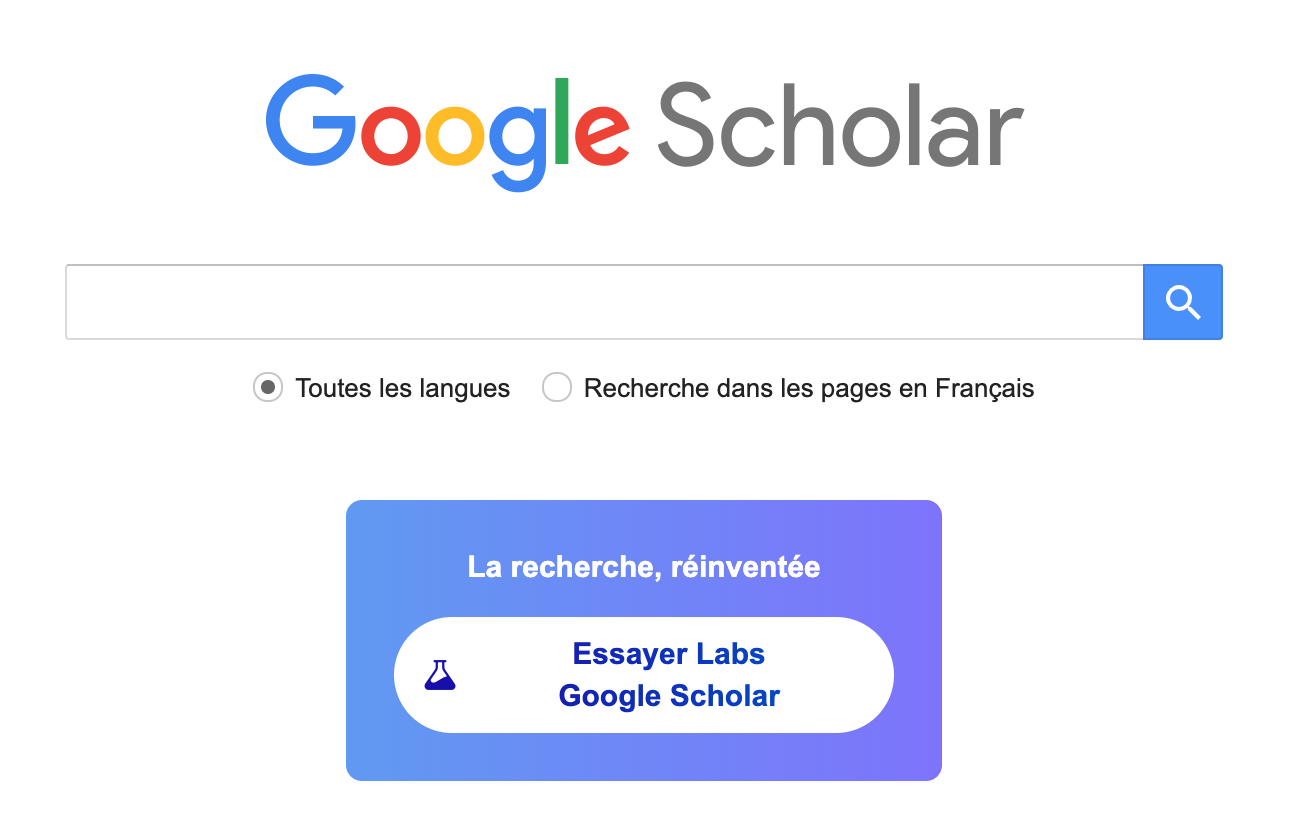The width and height of the screenshot is (1312, 838).
Task: Click the magnifying glass search icon
Action: click(x=1183, y=302)
